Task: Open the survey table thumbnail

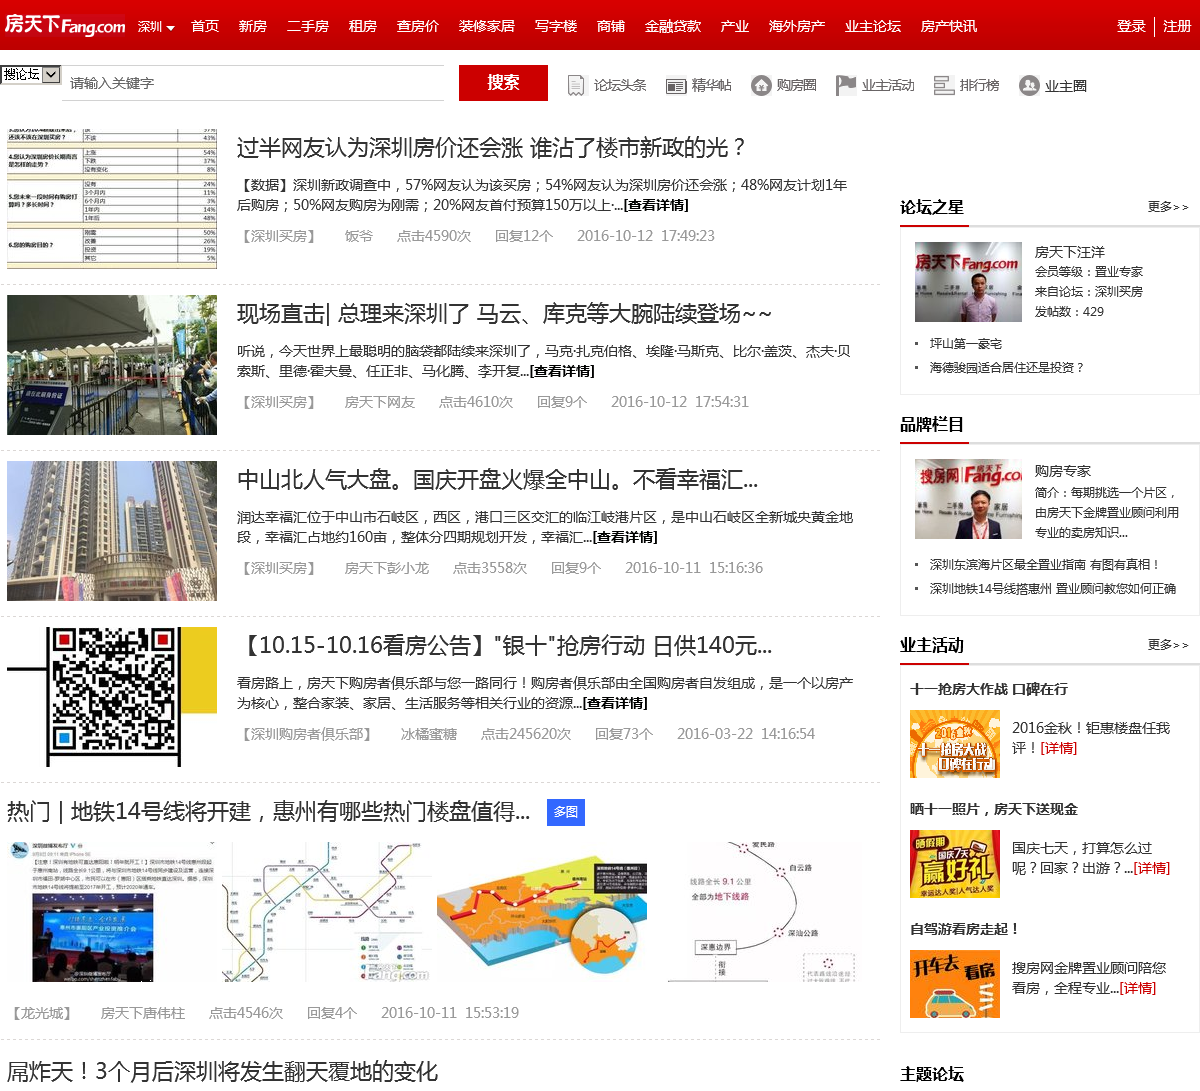Action: (x=112, y=199)
